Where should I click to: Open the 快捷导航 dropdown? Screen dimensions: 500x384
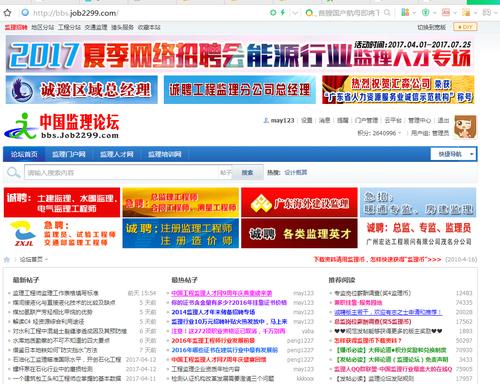(x=453, y=154)
